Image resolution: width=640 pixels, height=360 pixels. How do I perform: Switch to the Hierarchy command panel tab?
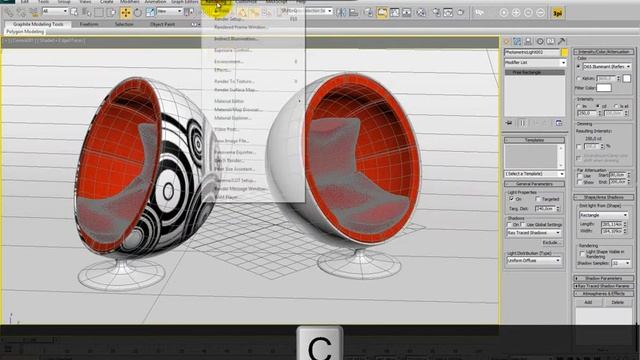(x=528, y=41)
